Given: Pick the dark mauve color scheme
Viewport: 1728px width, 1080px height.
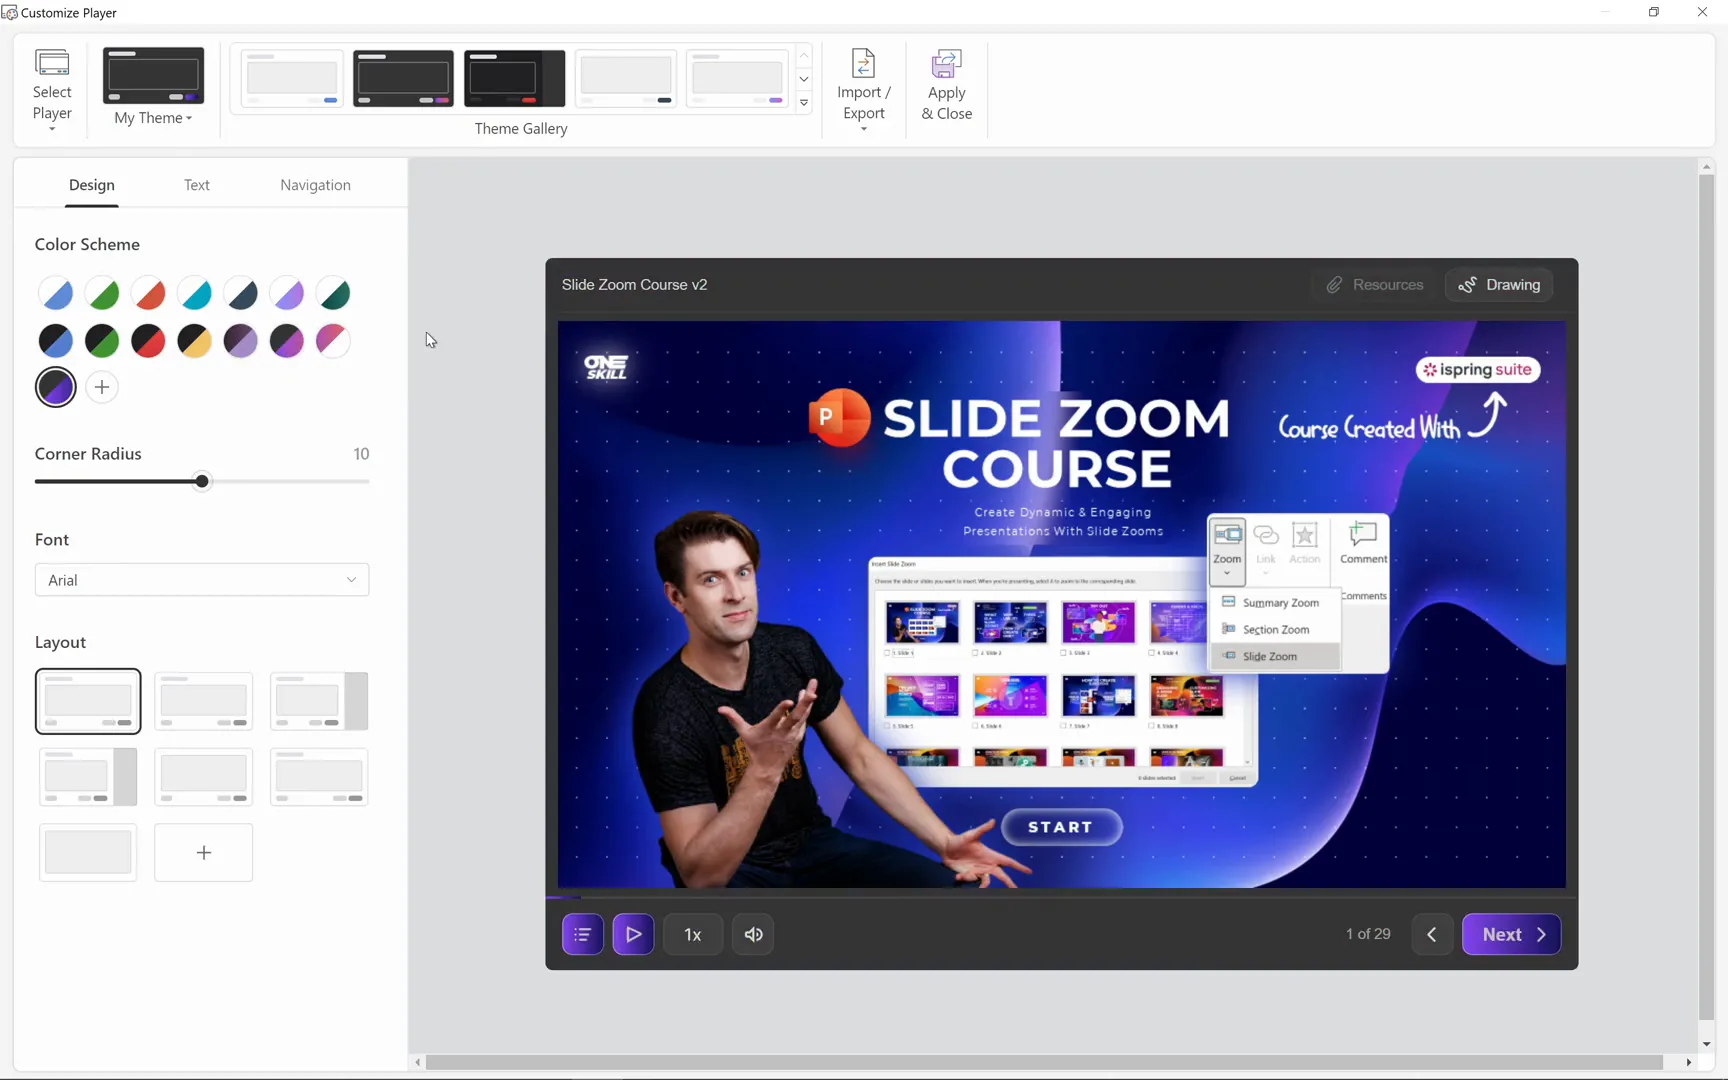Looking at the screenshot, I should coord(241,341).
